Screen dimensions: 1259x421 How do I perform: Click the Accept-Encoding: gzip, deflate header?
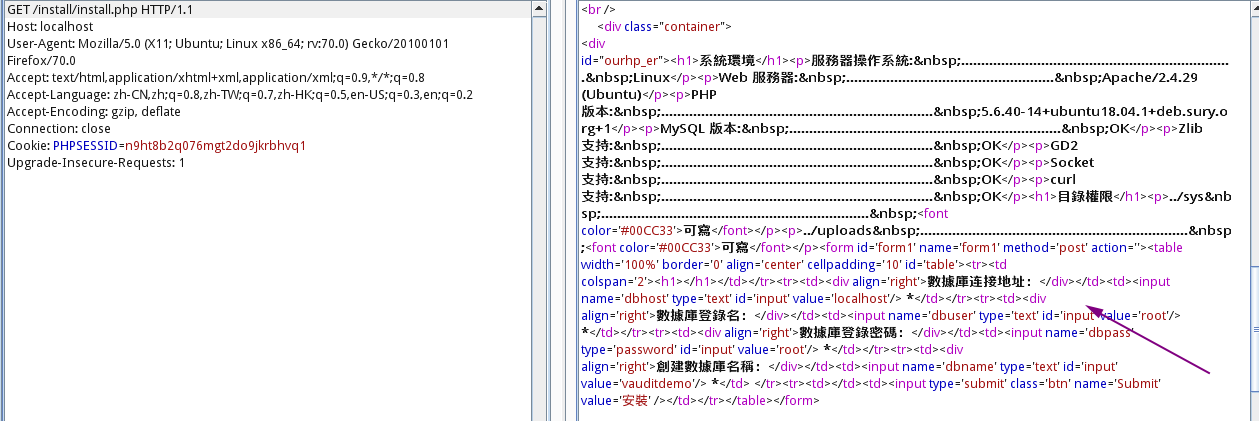pos(94,112)
